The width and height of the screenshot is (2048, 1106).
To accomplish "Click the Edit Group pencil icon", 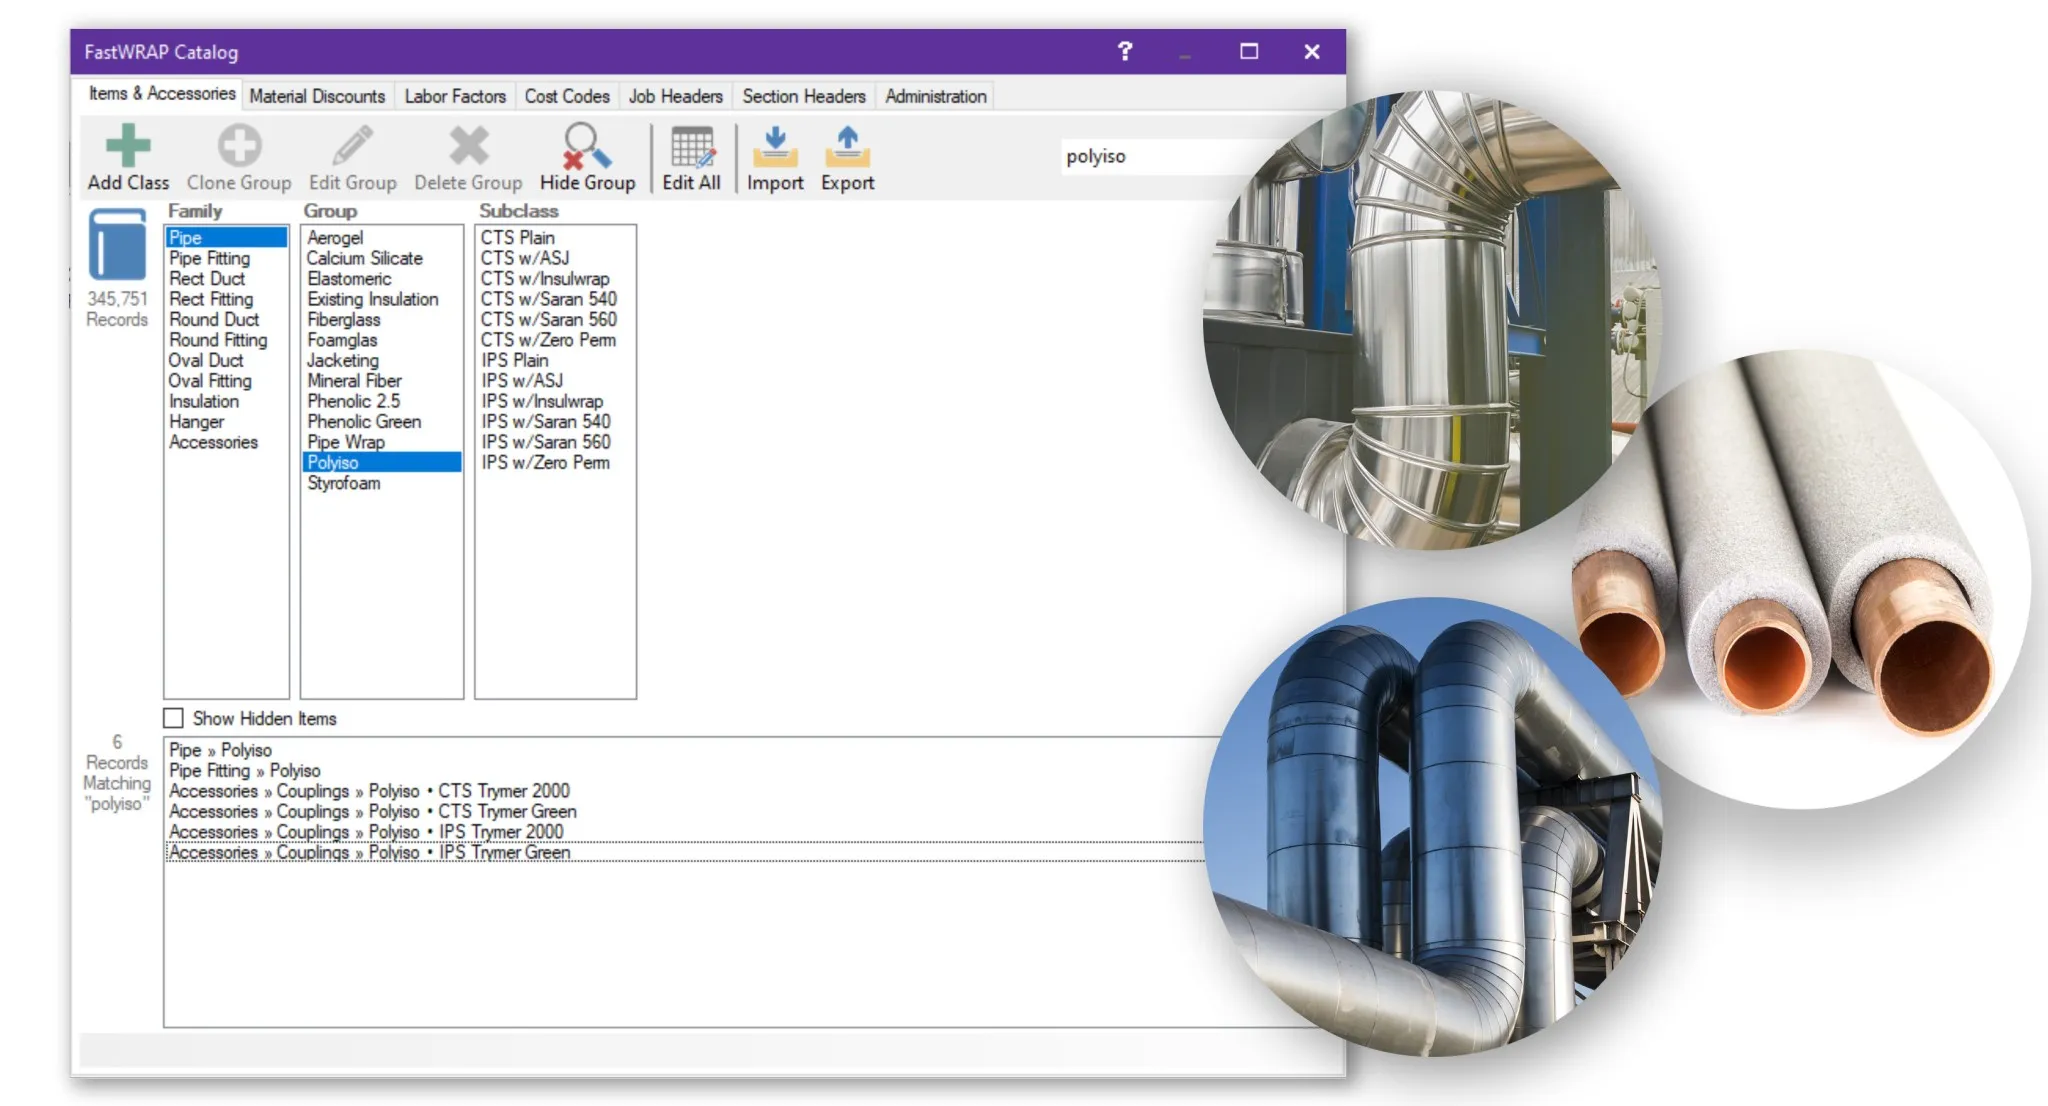I will 352,146.
